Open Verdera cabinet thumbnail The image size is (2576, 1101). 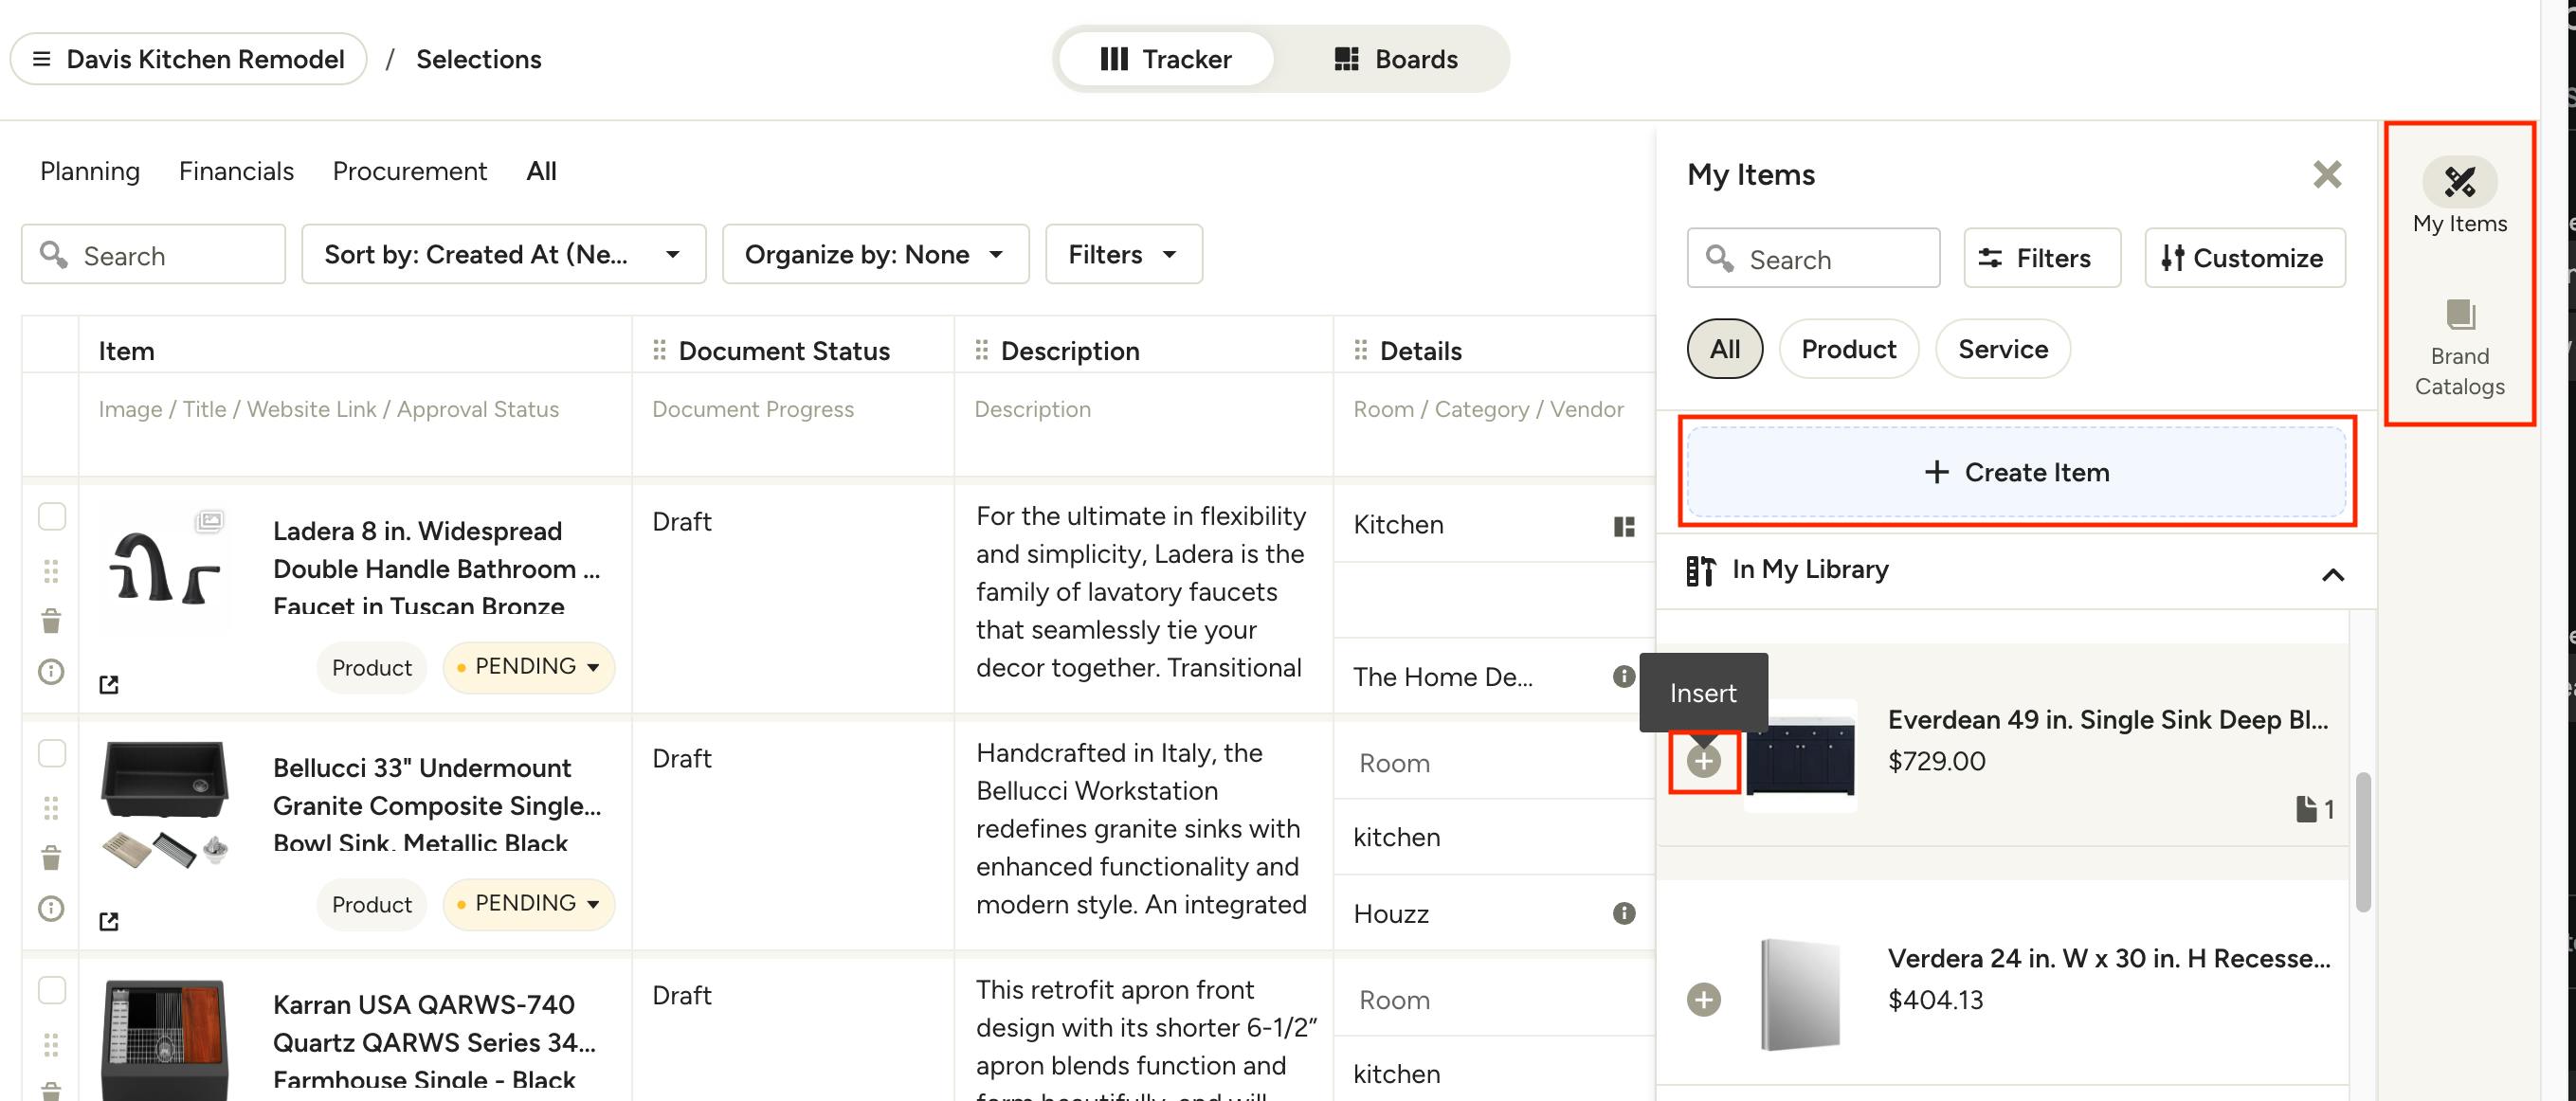point(1800,995)
